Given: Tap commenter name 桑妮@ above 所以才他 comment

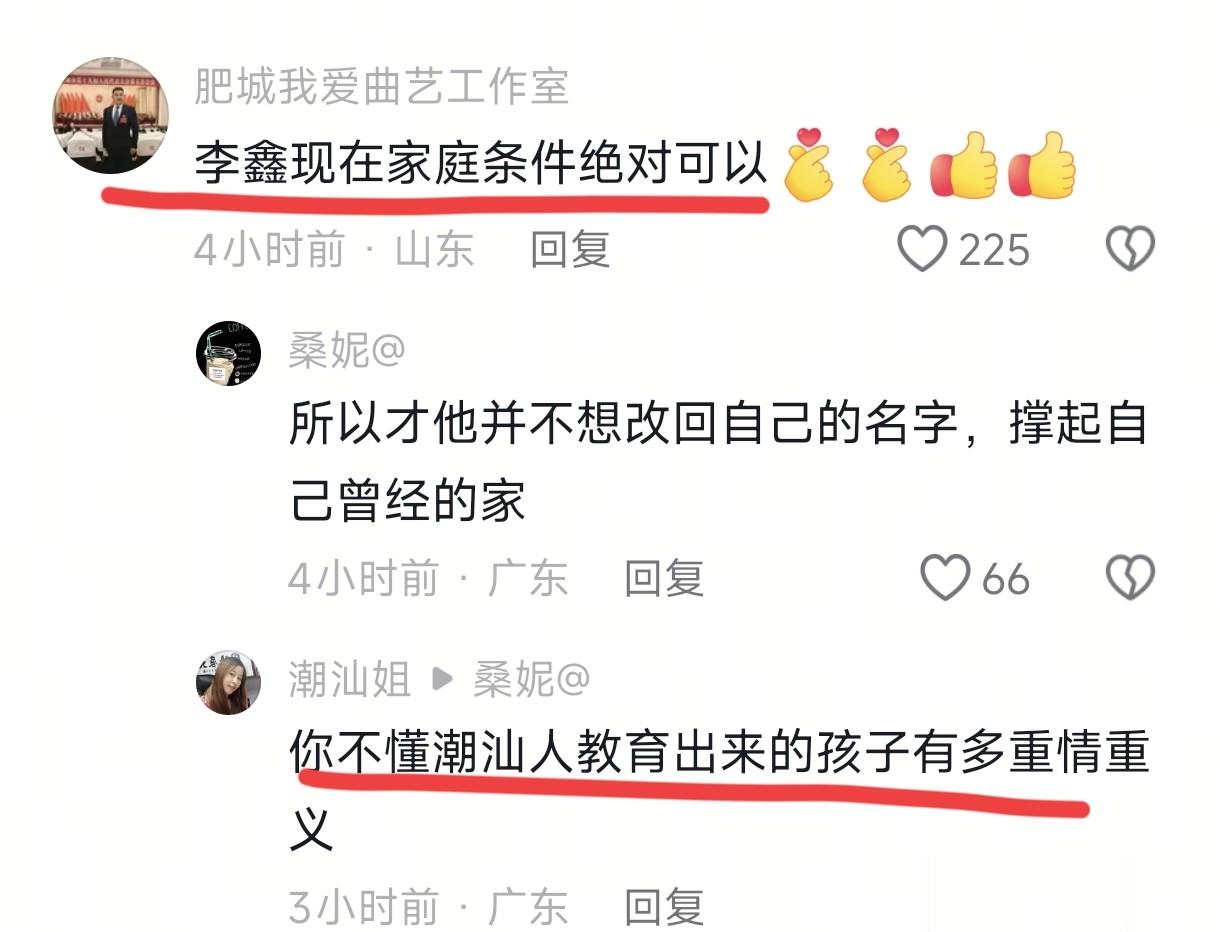Looking at the screenshot, I should (347, 351).
